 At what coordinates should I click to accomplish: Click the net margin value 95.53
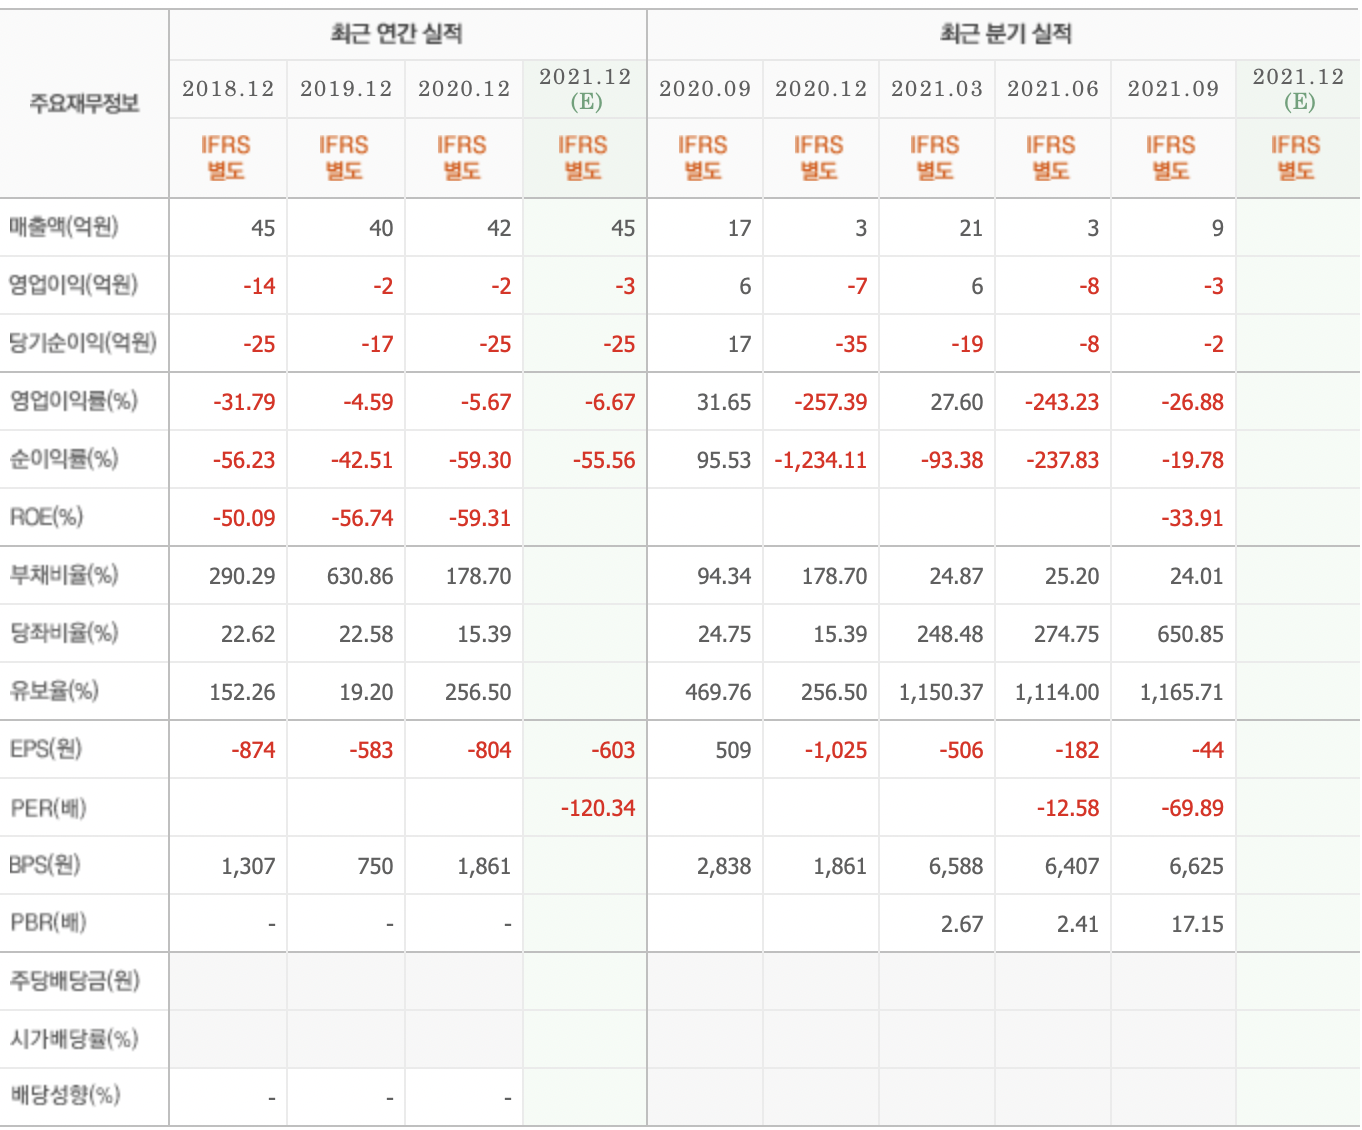724,460
